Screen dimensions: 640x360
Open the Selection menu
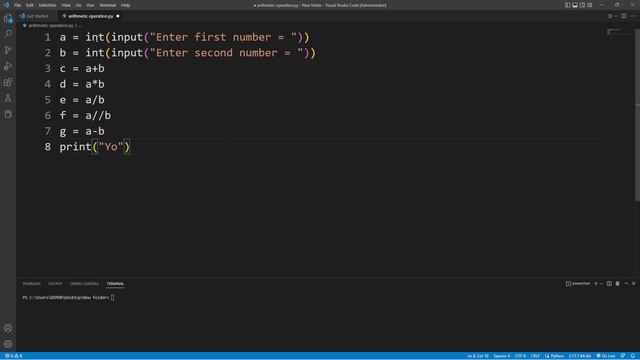point(47,5)
